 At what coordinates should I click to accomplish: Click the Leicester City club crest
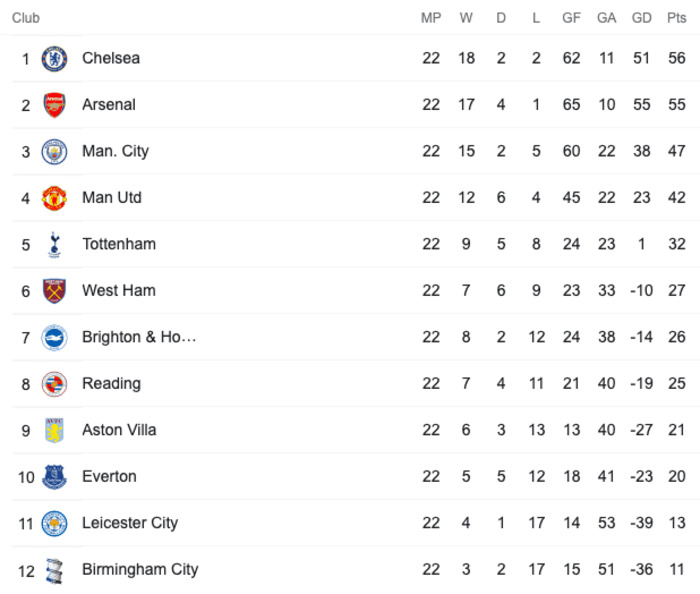(x=54, y=523)
